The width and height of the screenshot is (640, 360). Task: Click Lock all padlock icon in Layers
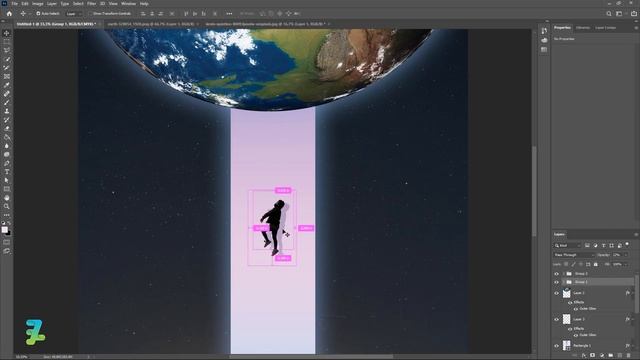pos(596,264)
